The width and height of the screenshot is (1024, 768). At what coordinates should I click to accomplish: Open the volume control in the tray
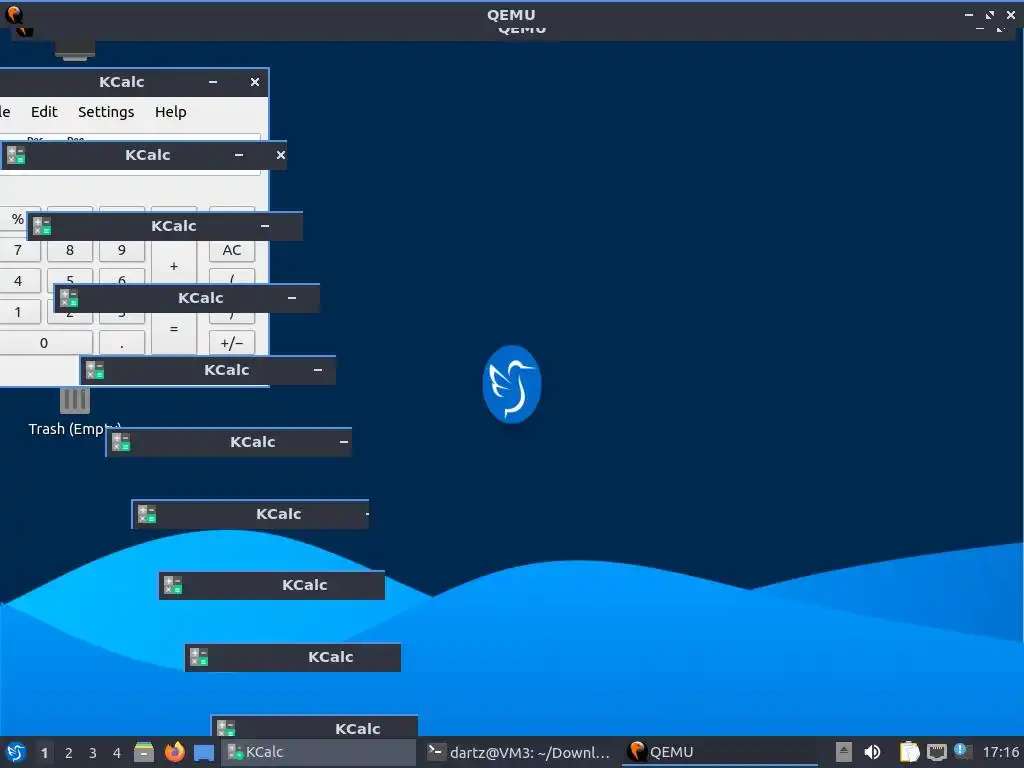(x=872, y=752)
